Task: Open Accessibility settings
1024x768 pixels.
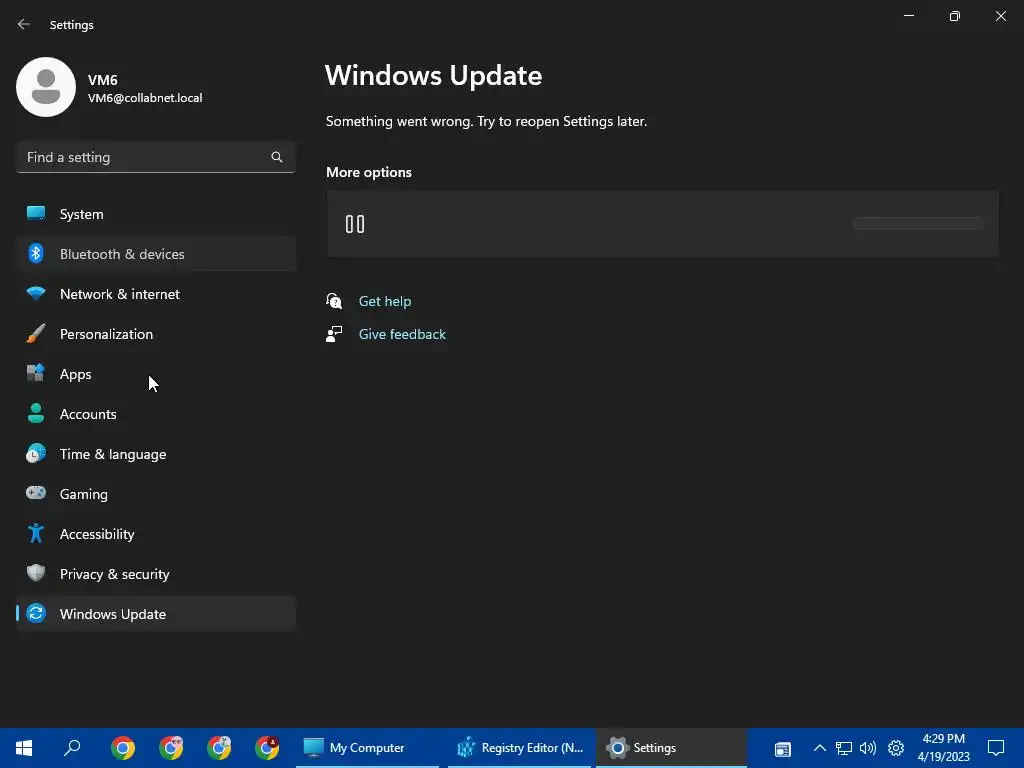Action: click(x=155, y=534)
